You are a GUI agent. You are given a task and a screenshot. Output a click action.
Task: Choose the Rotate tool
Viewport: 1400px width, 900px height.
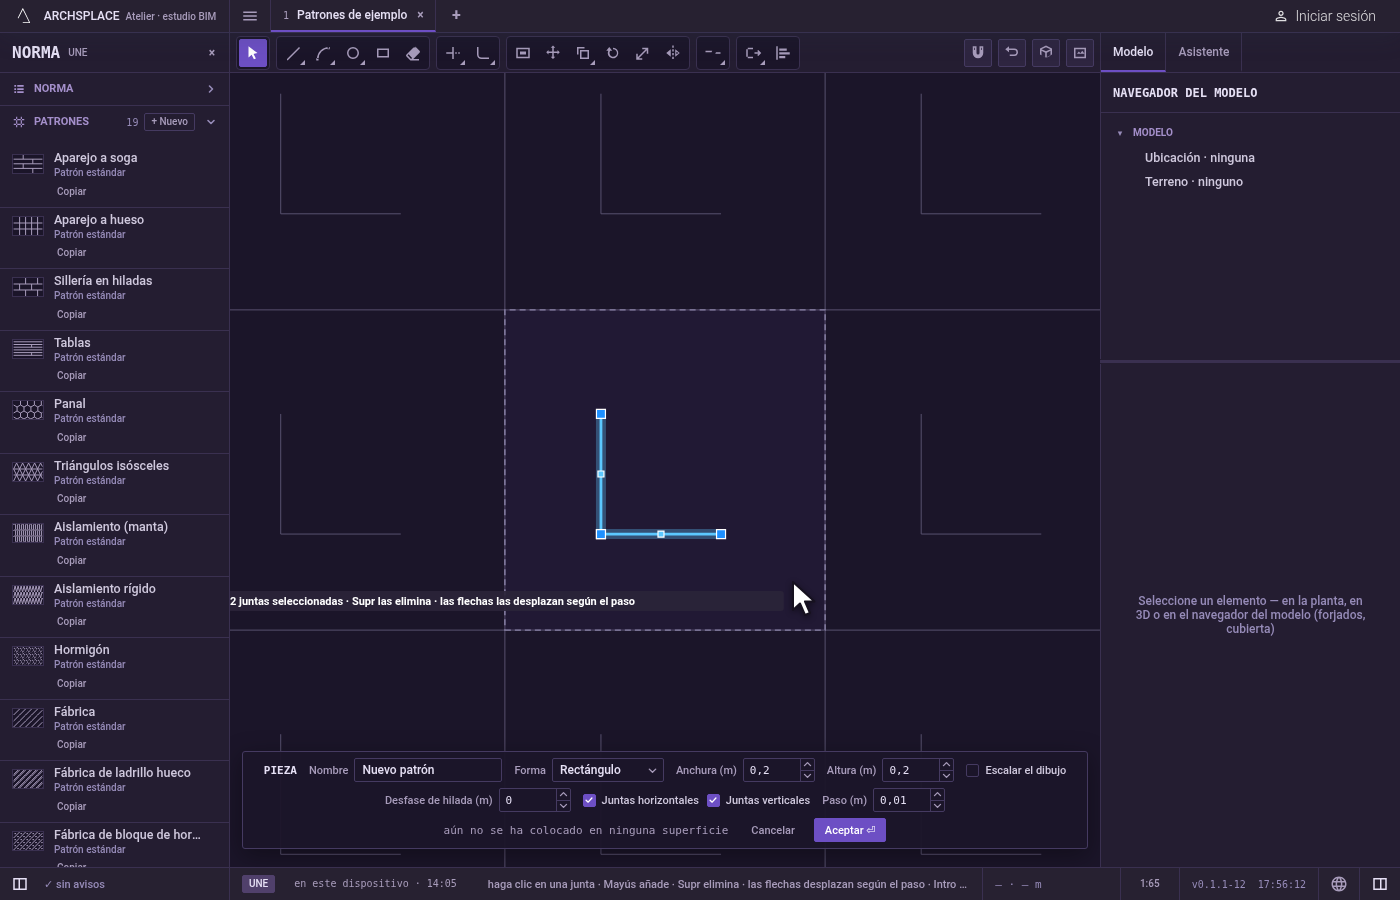[613, 53]
